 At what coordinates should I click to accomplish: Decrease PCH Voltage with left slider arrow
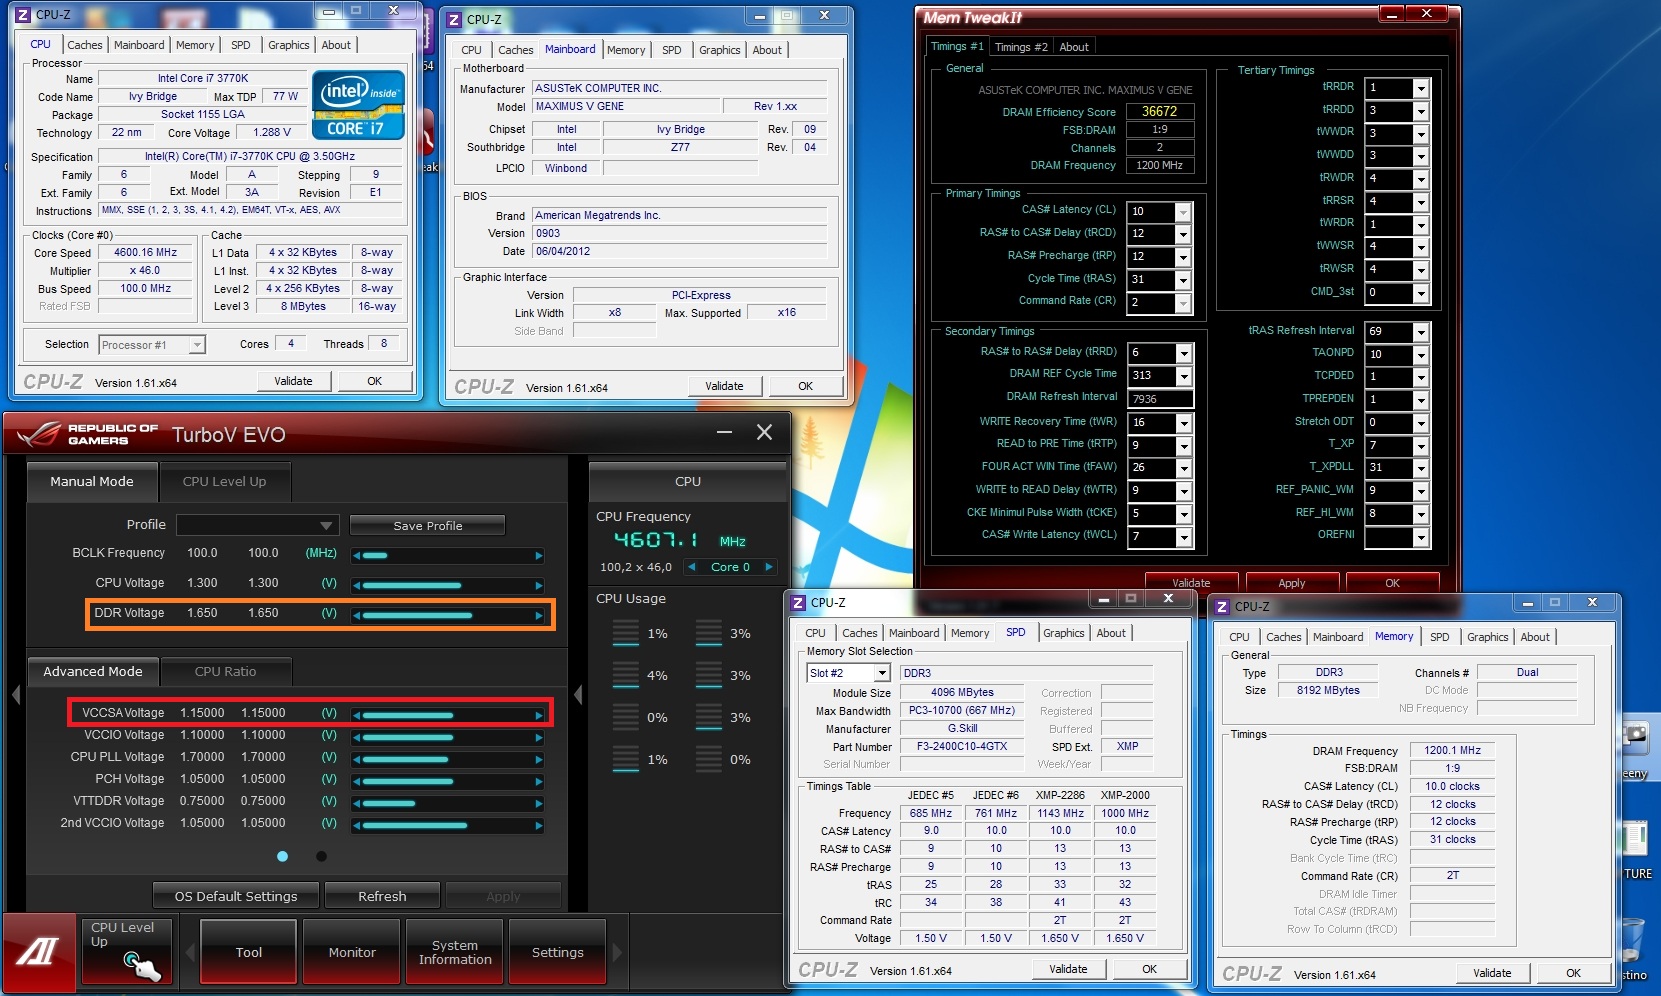(356, 781)
